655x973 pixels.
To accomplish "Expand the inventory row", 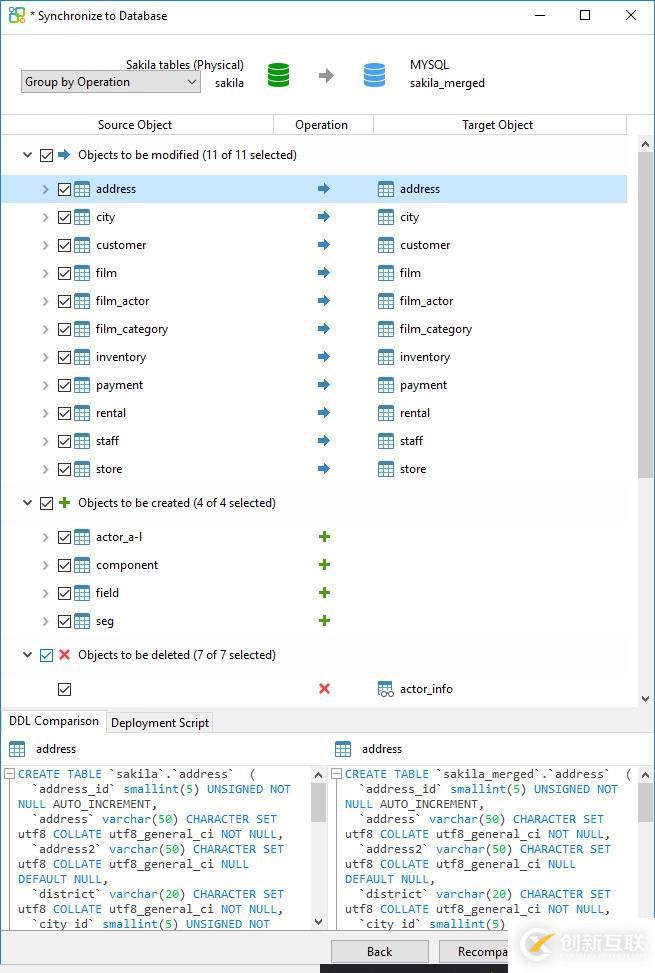I will coord(45,357).
